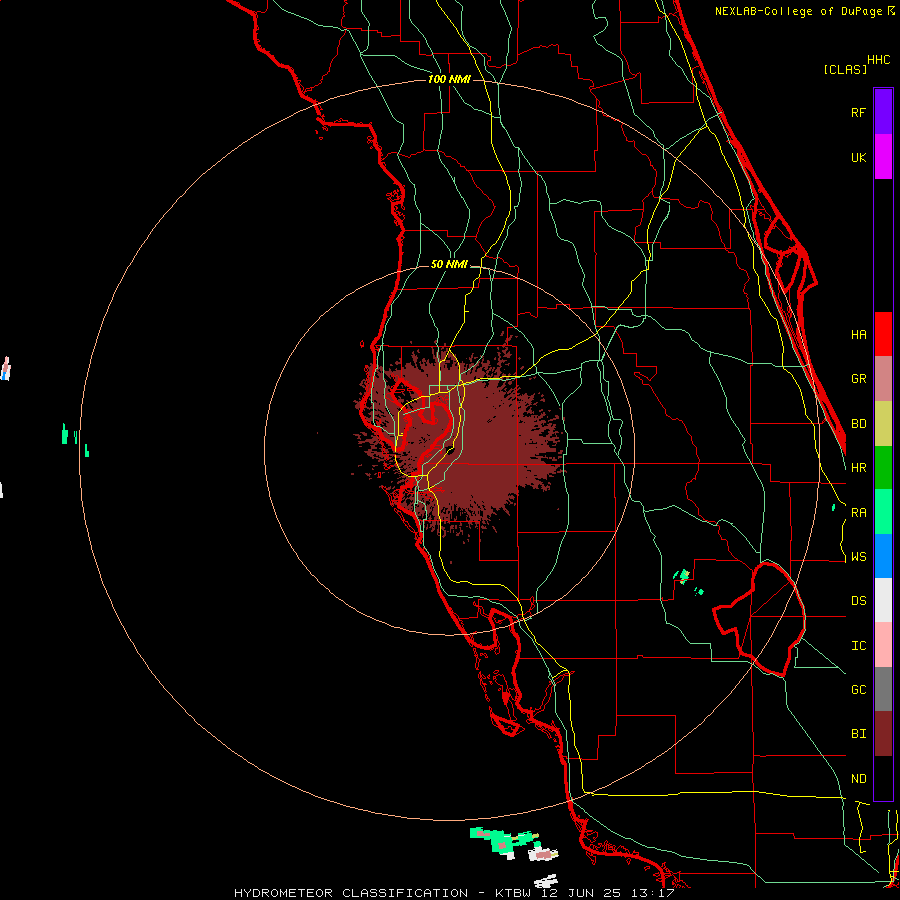
Task: Click the magenta UK legend swatch
Action: [883, 157]
